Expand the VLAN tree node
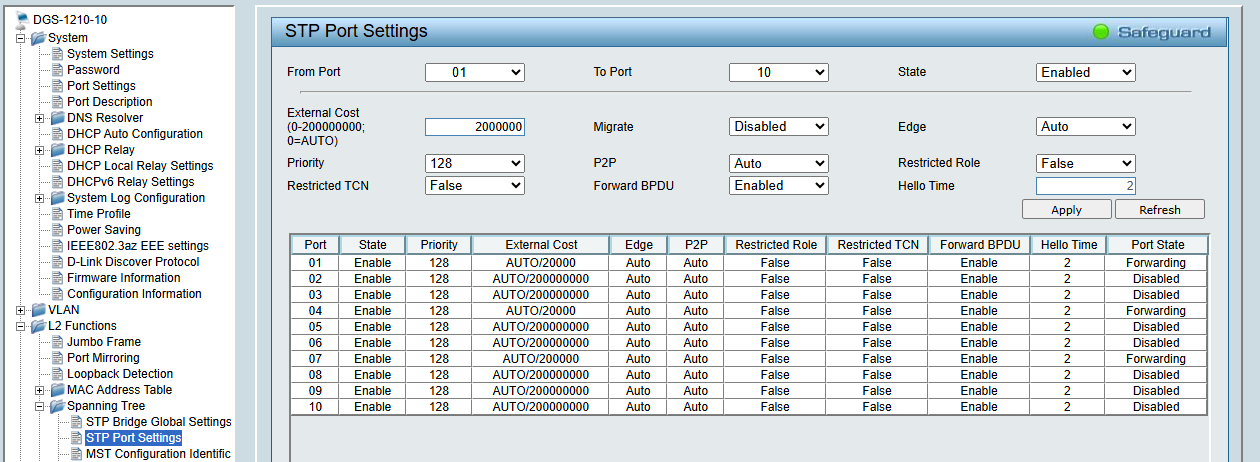1260x462 pixels. pos(21,310)
